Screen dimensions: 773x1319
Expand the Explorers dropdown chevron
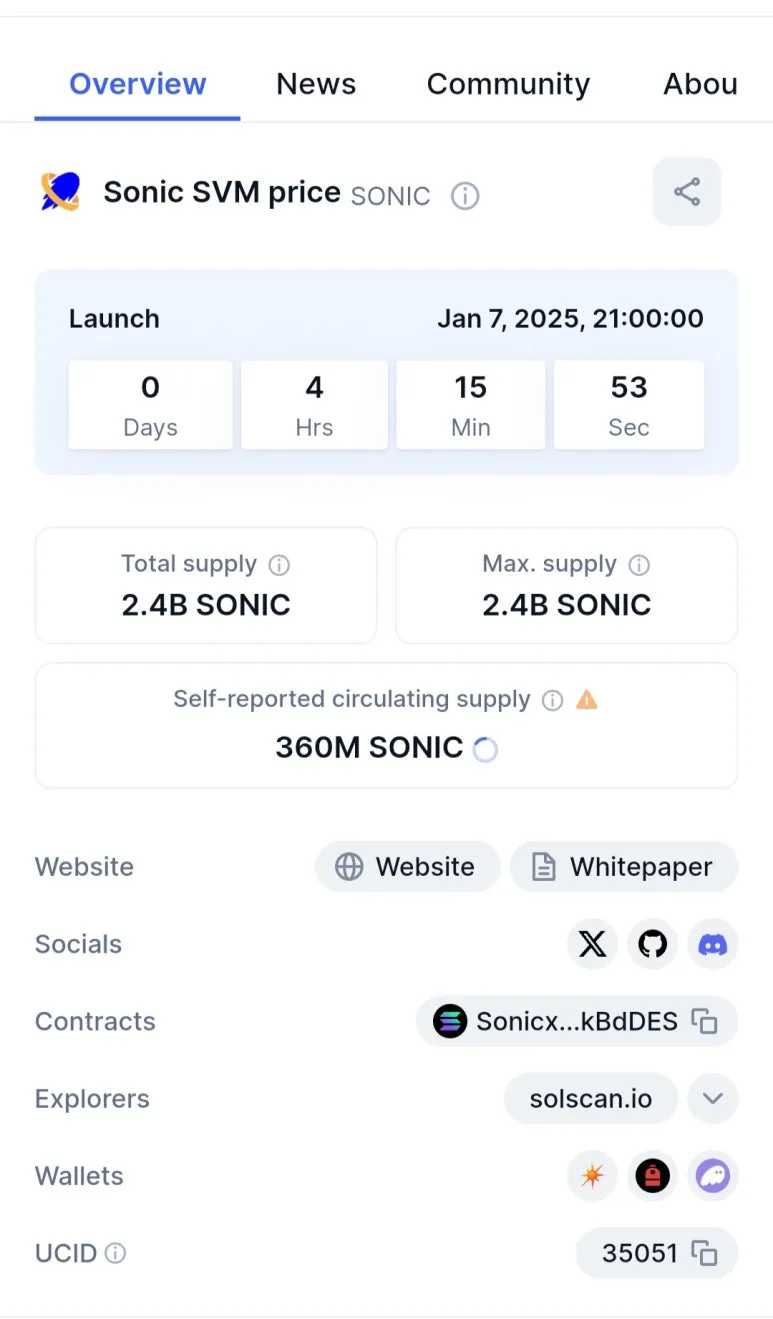pos(713,1099)
